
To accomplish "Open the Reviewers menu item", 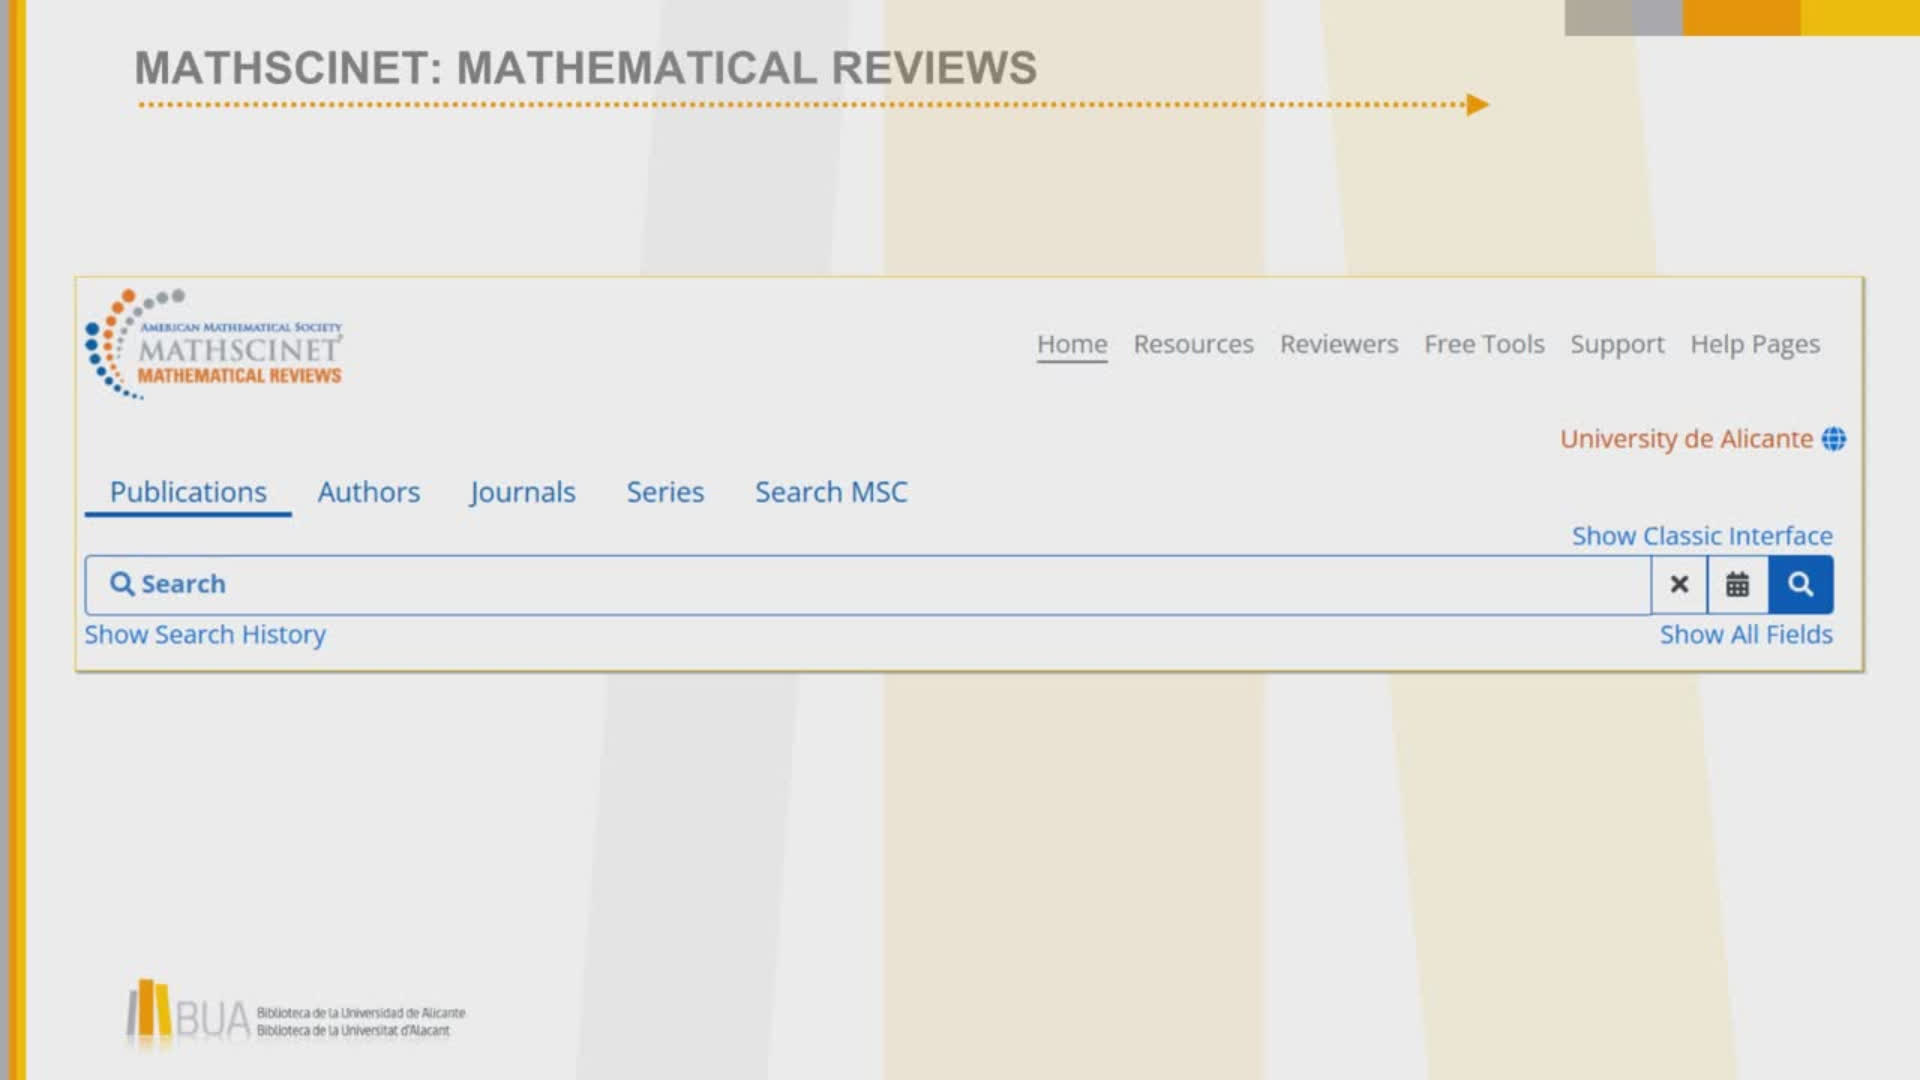I will pos(1339,344).
